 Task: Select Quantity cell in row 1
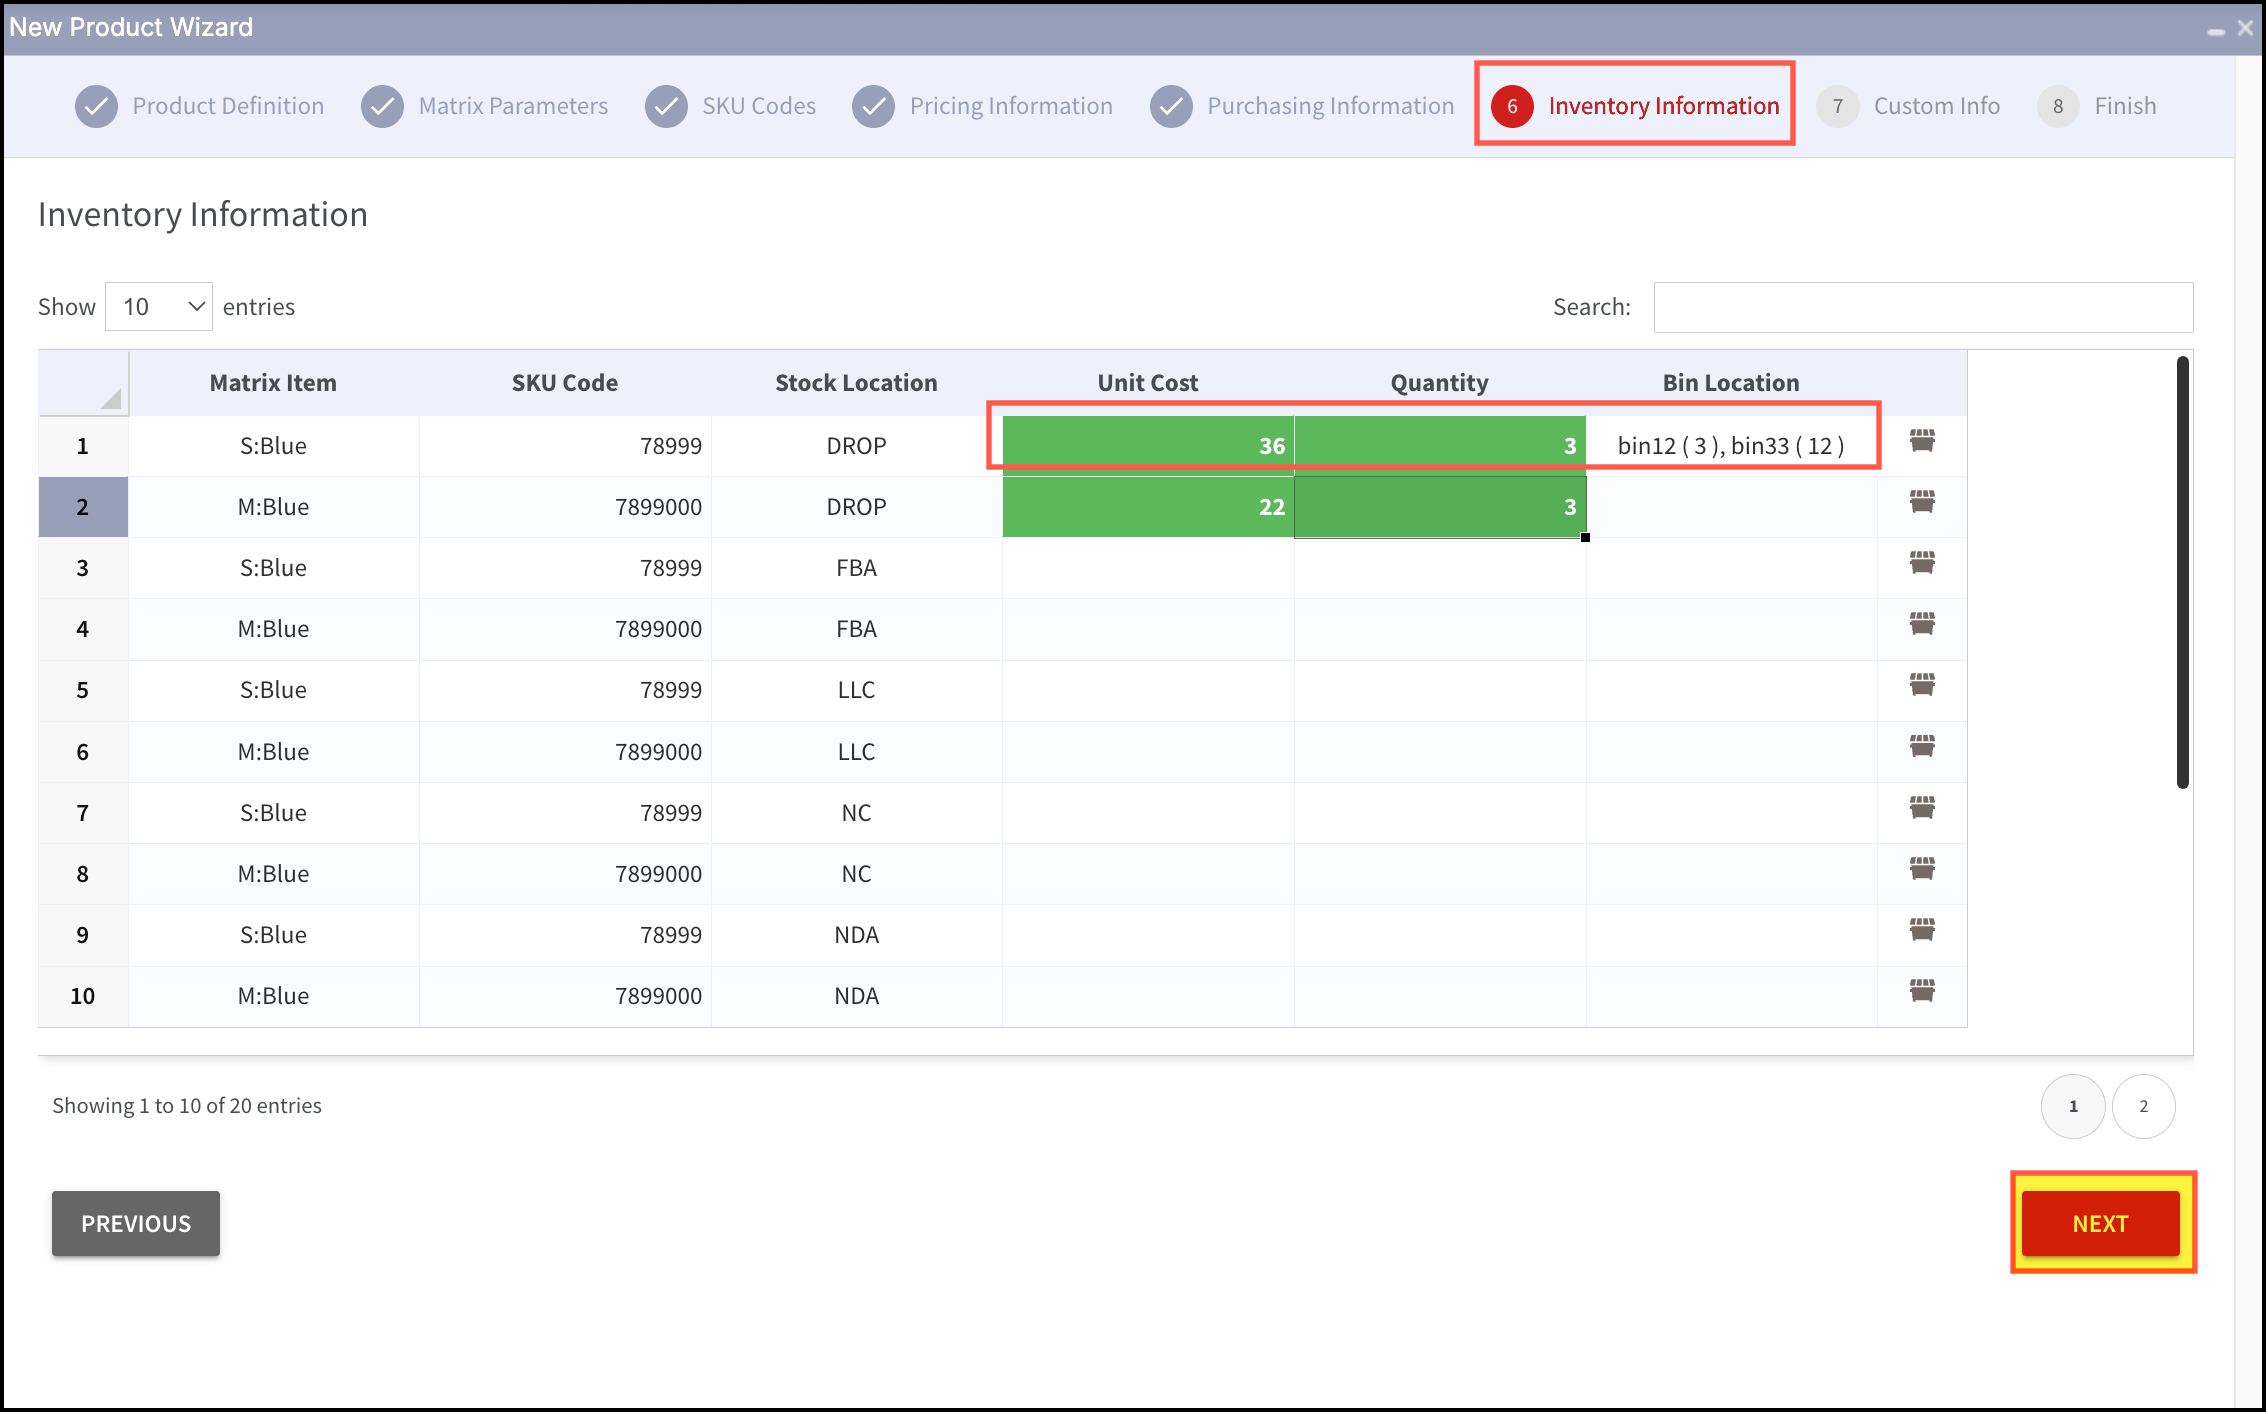[1440, 446]
